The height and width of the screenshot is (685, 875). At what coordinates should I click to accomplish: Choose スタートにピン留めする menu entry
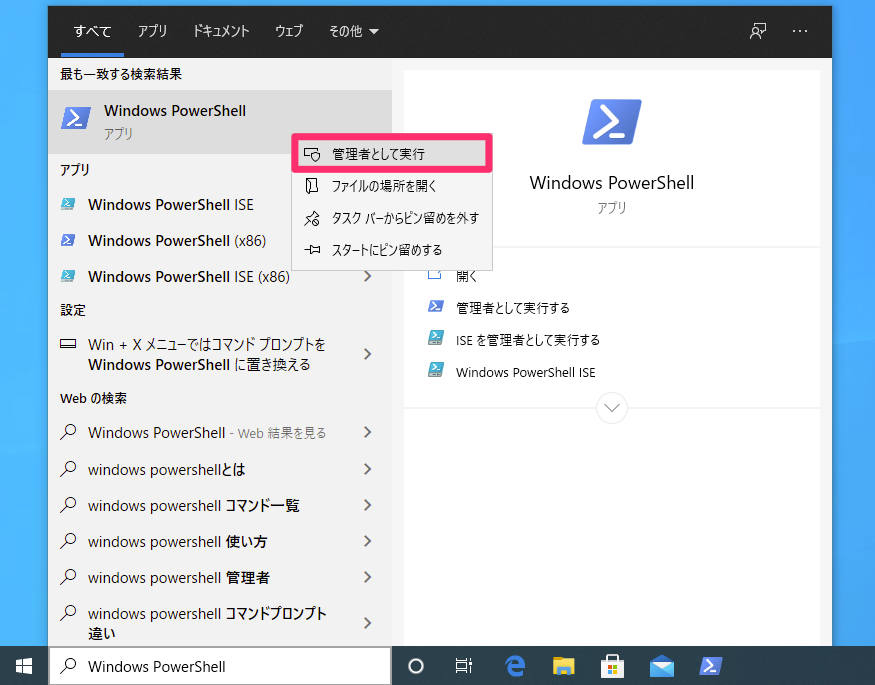[x=392, y=250]
